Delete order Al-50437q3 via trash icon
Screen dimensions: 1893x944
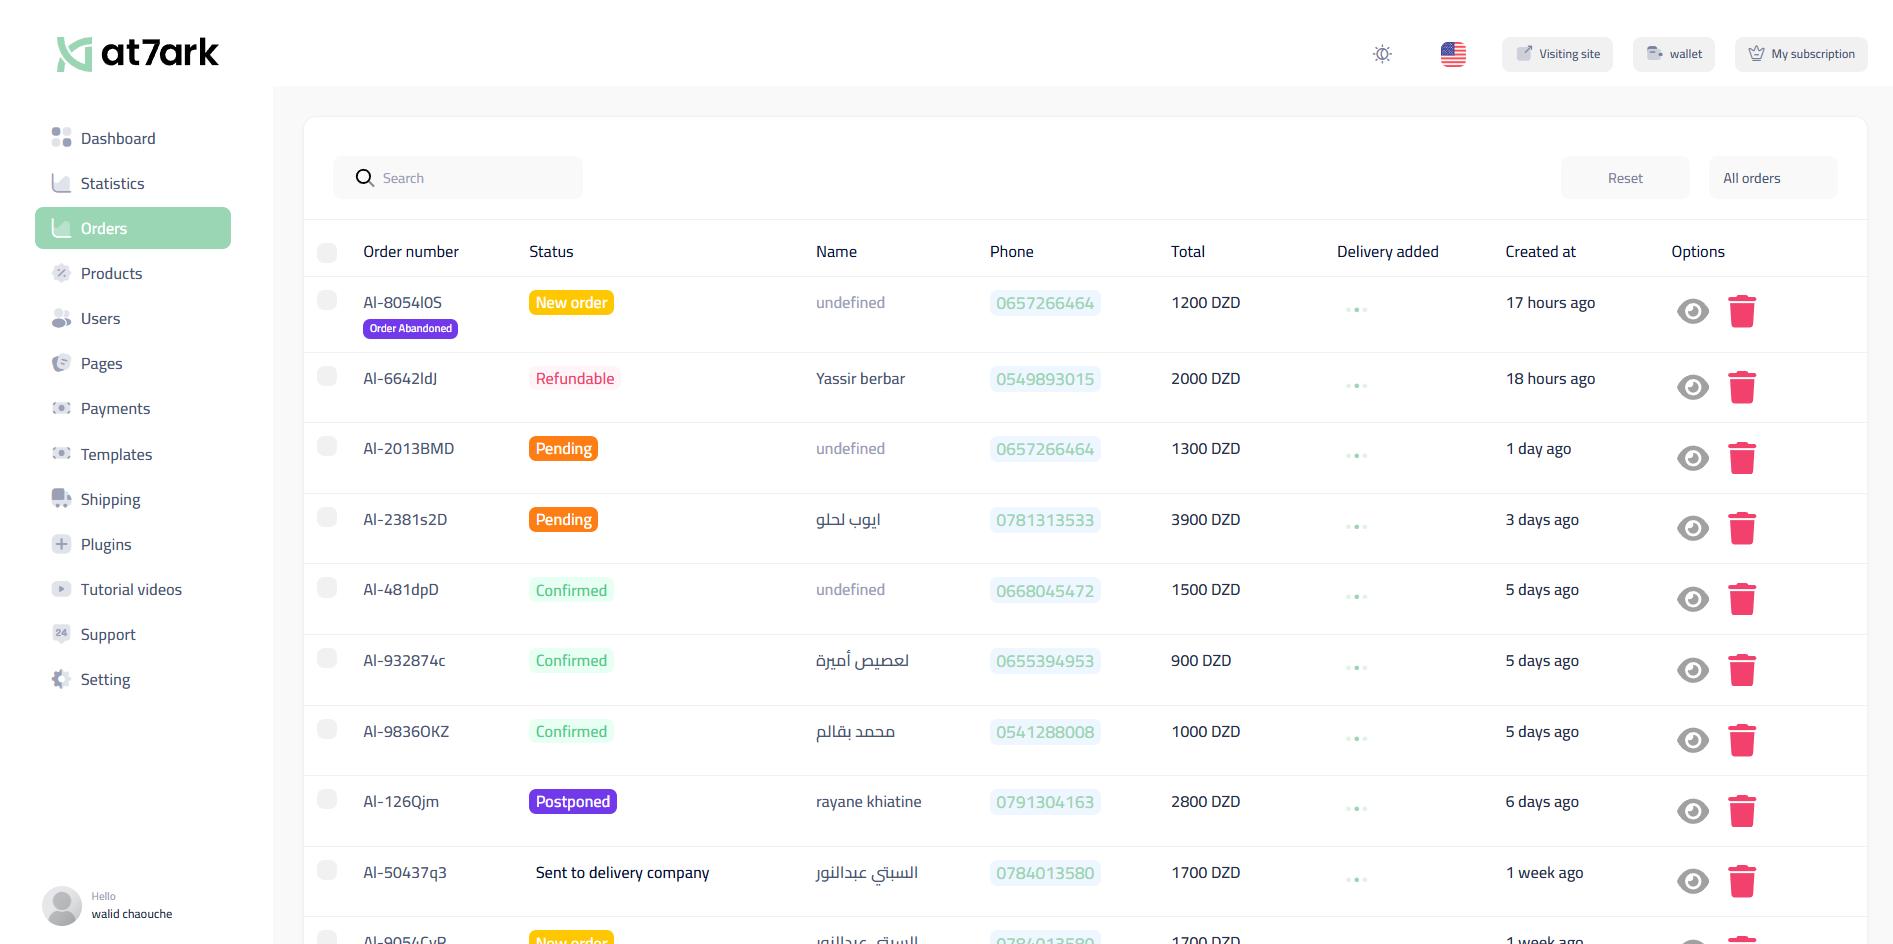[x=1742, y=881]
